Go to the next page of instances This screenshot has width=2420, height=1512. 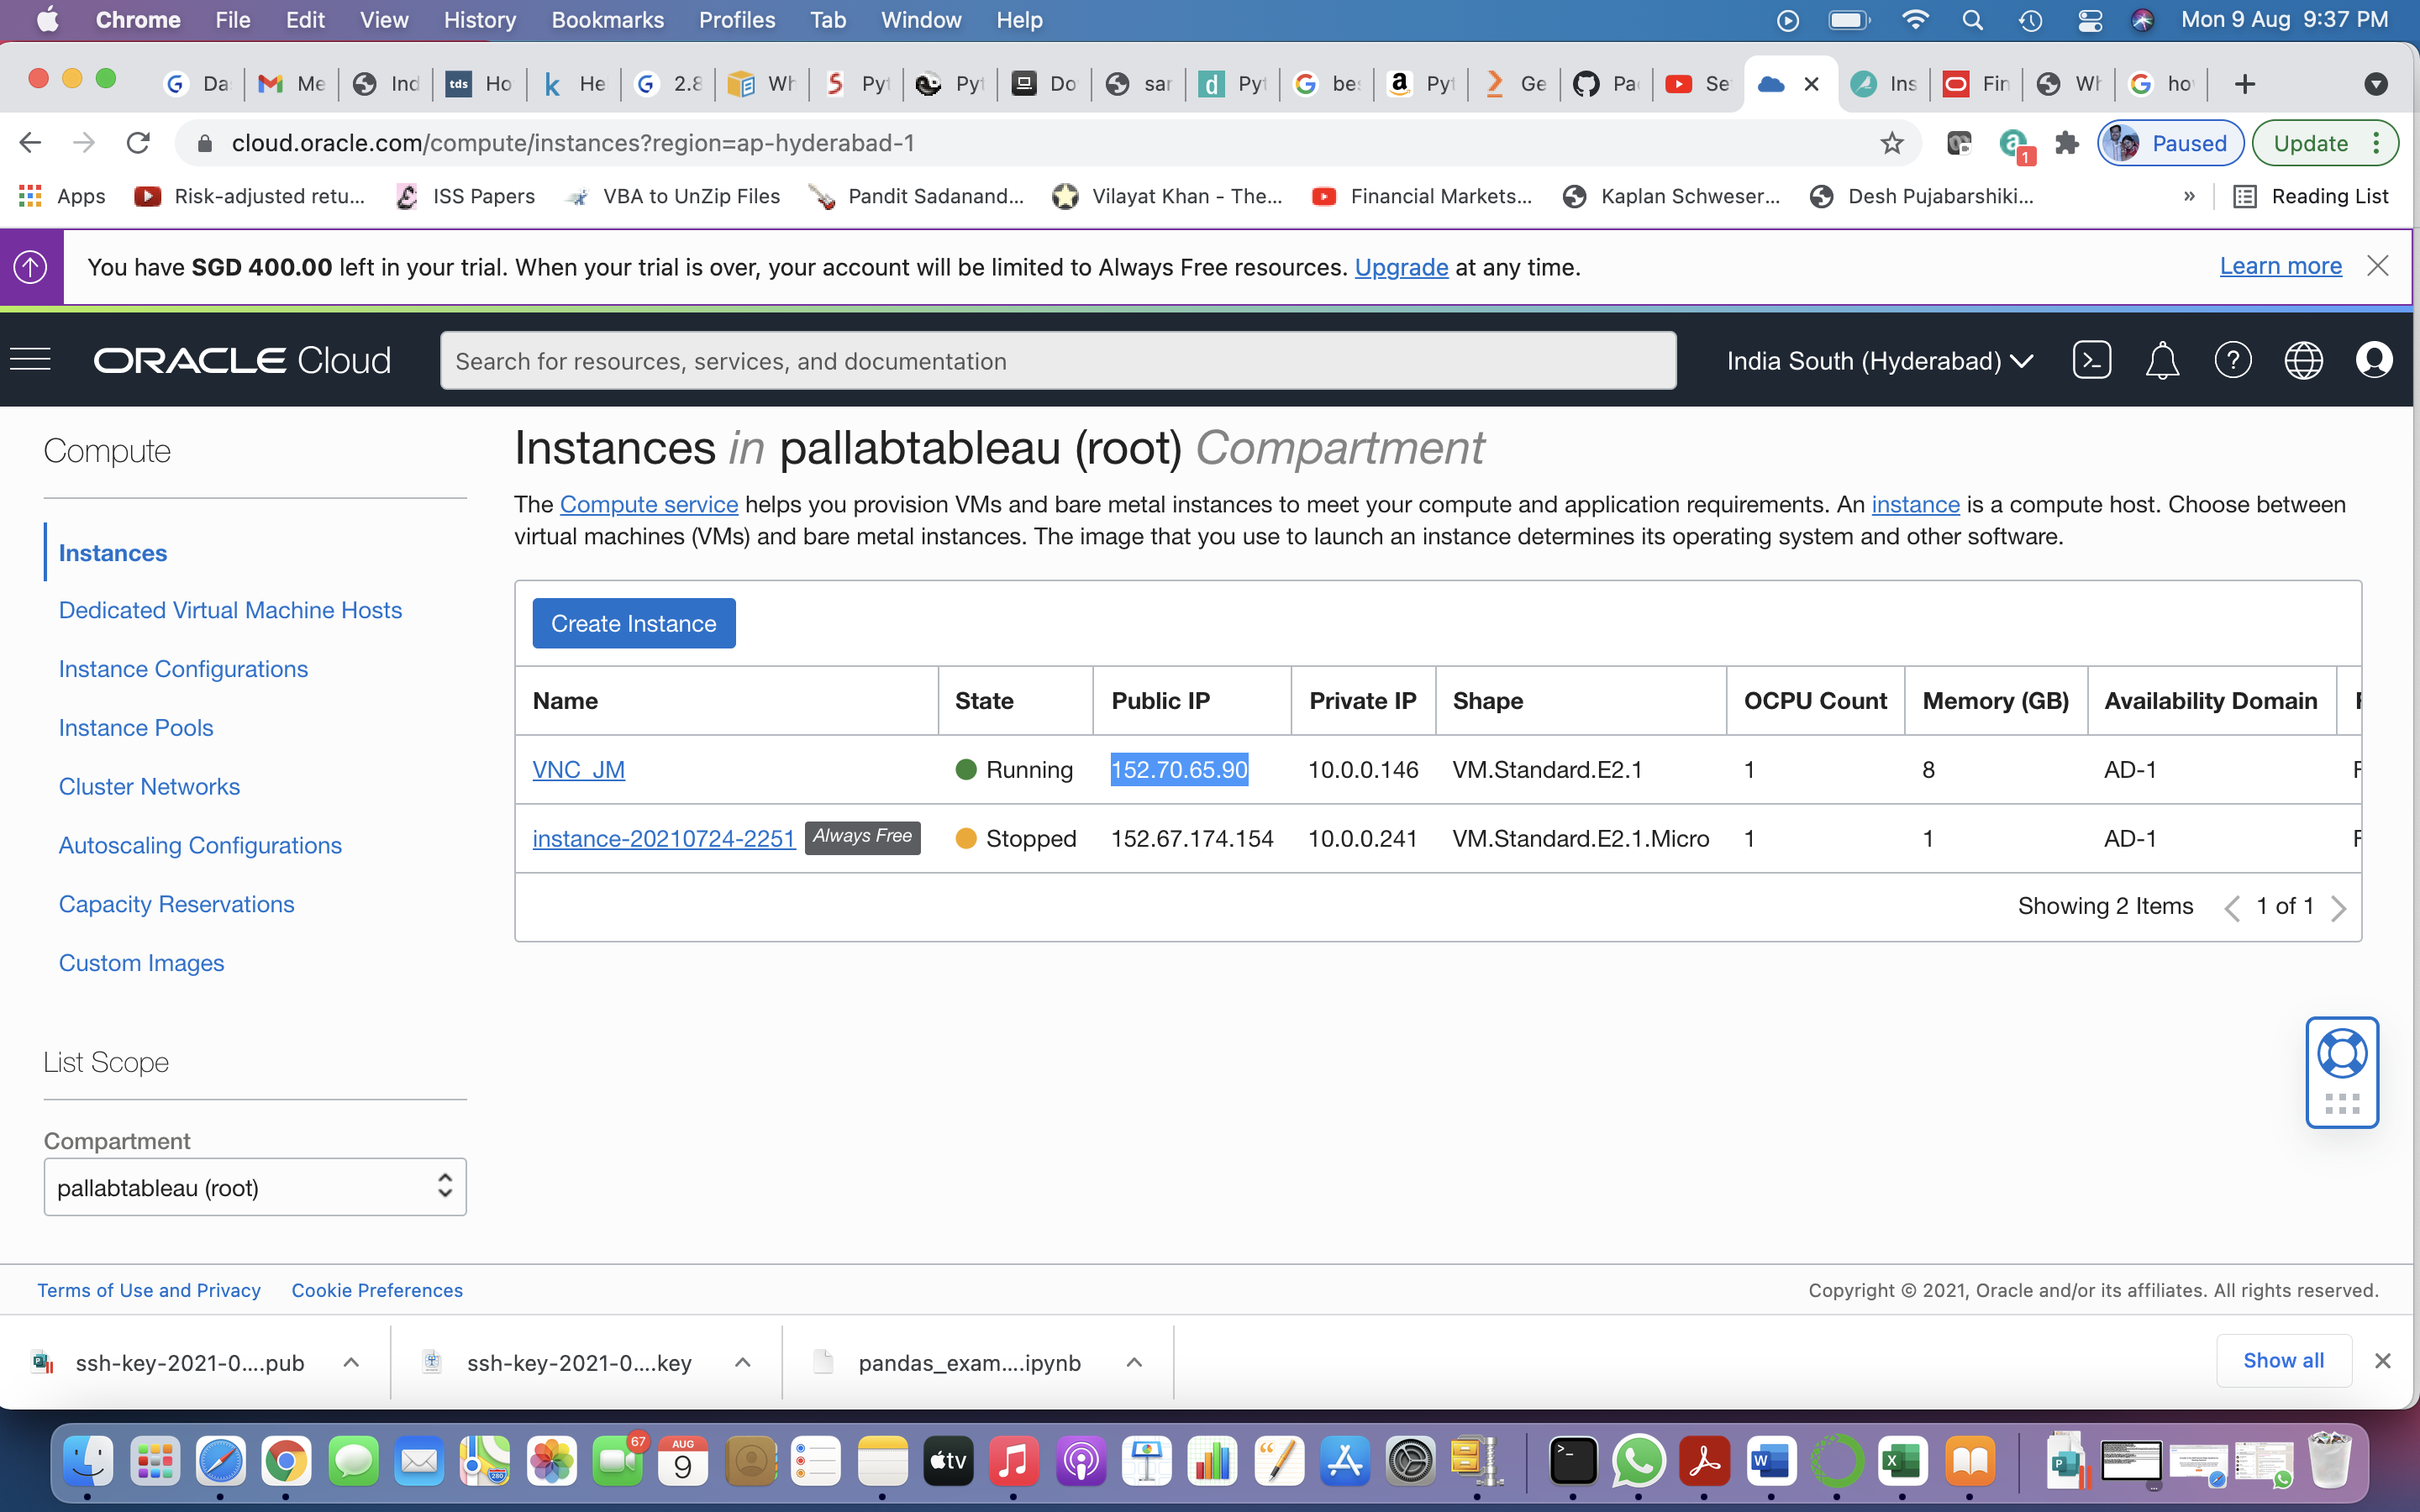point(2338,907)
